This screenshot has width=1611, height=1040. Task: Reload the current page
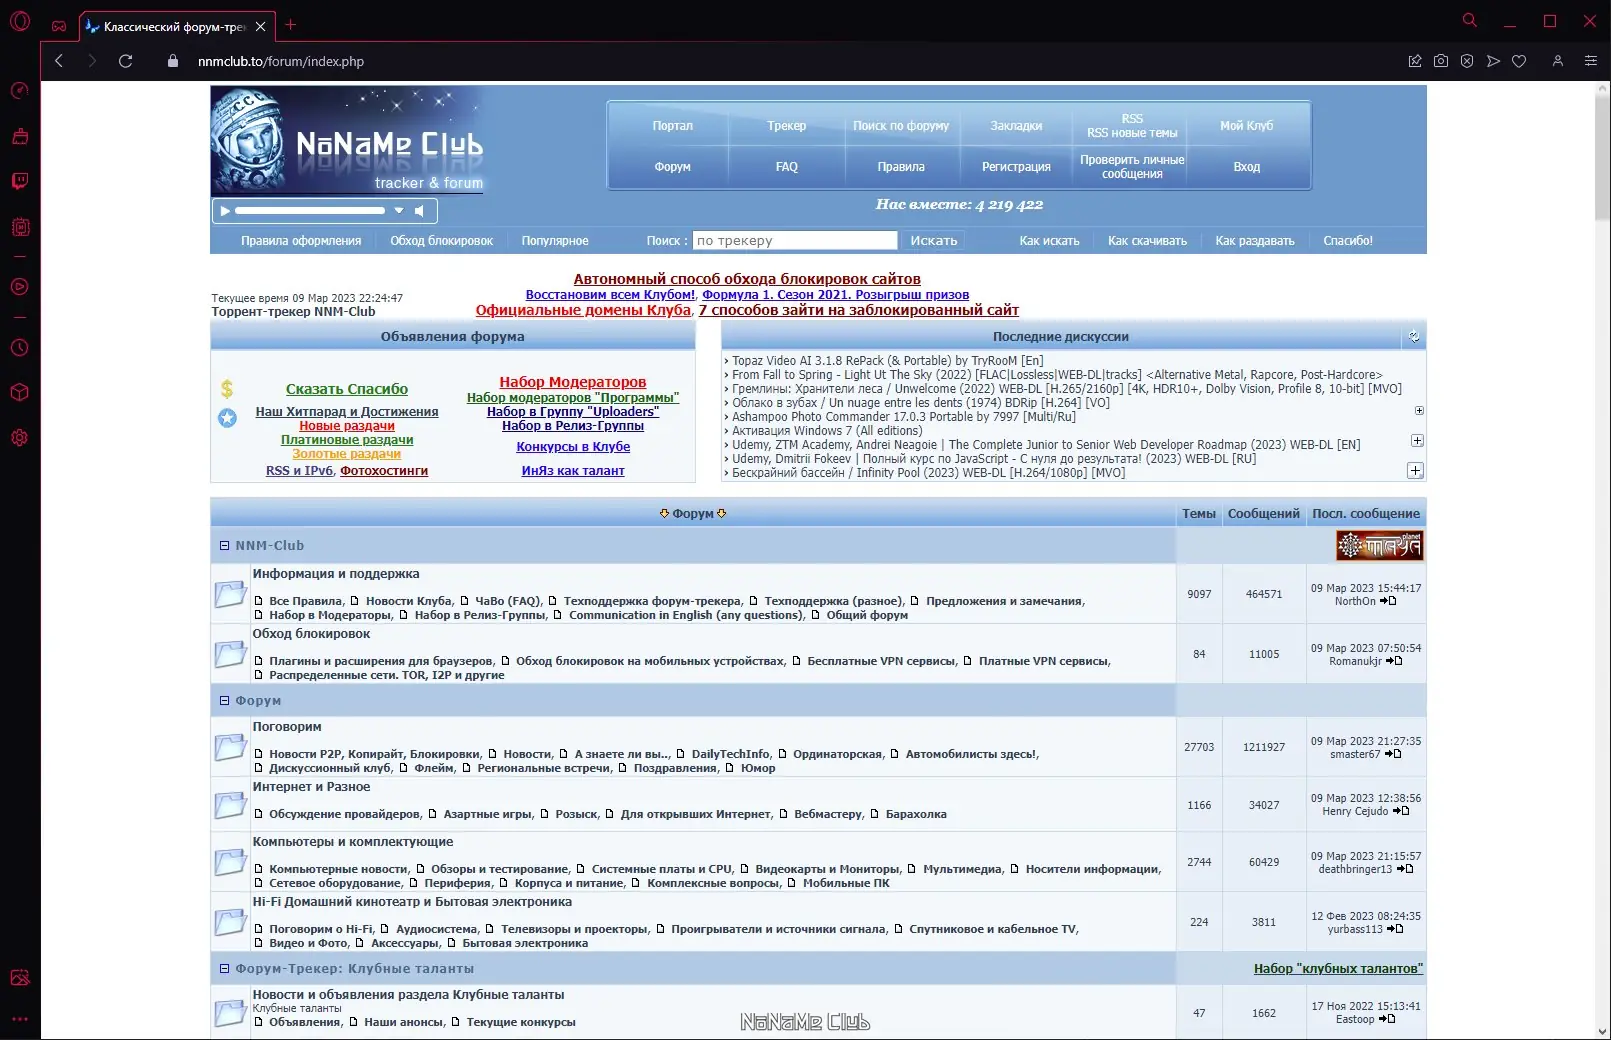(x=125, y=61)
